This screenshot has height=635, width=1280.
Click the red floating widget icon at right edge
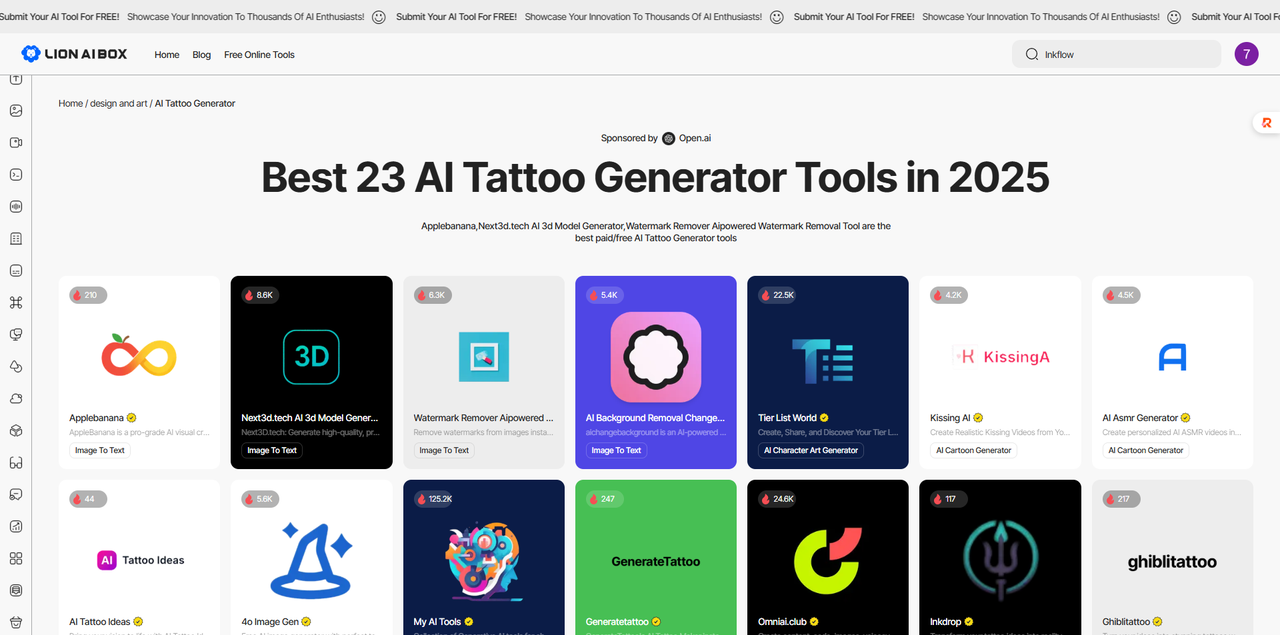tap(1266, 123)
